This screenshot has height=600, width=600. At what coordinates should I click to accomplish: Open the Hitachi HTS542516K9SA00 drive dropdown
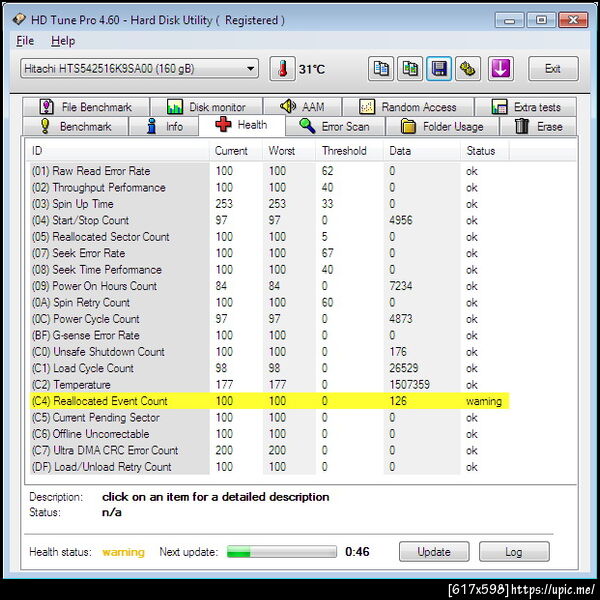click(139, 69)
